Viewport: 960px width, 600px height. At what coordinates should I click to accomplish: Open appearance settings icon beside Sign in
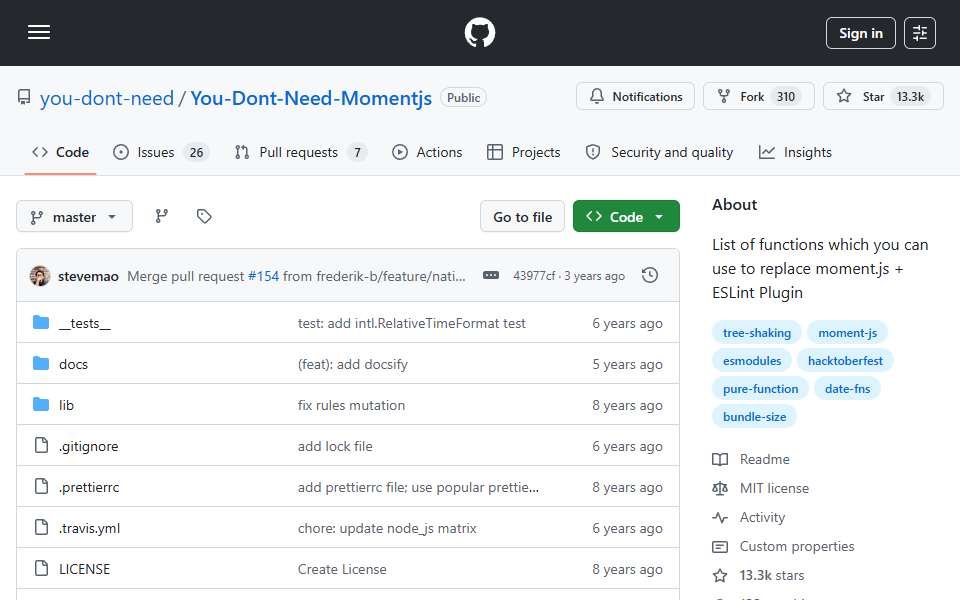(x=920, y=33)
